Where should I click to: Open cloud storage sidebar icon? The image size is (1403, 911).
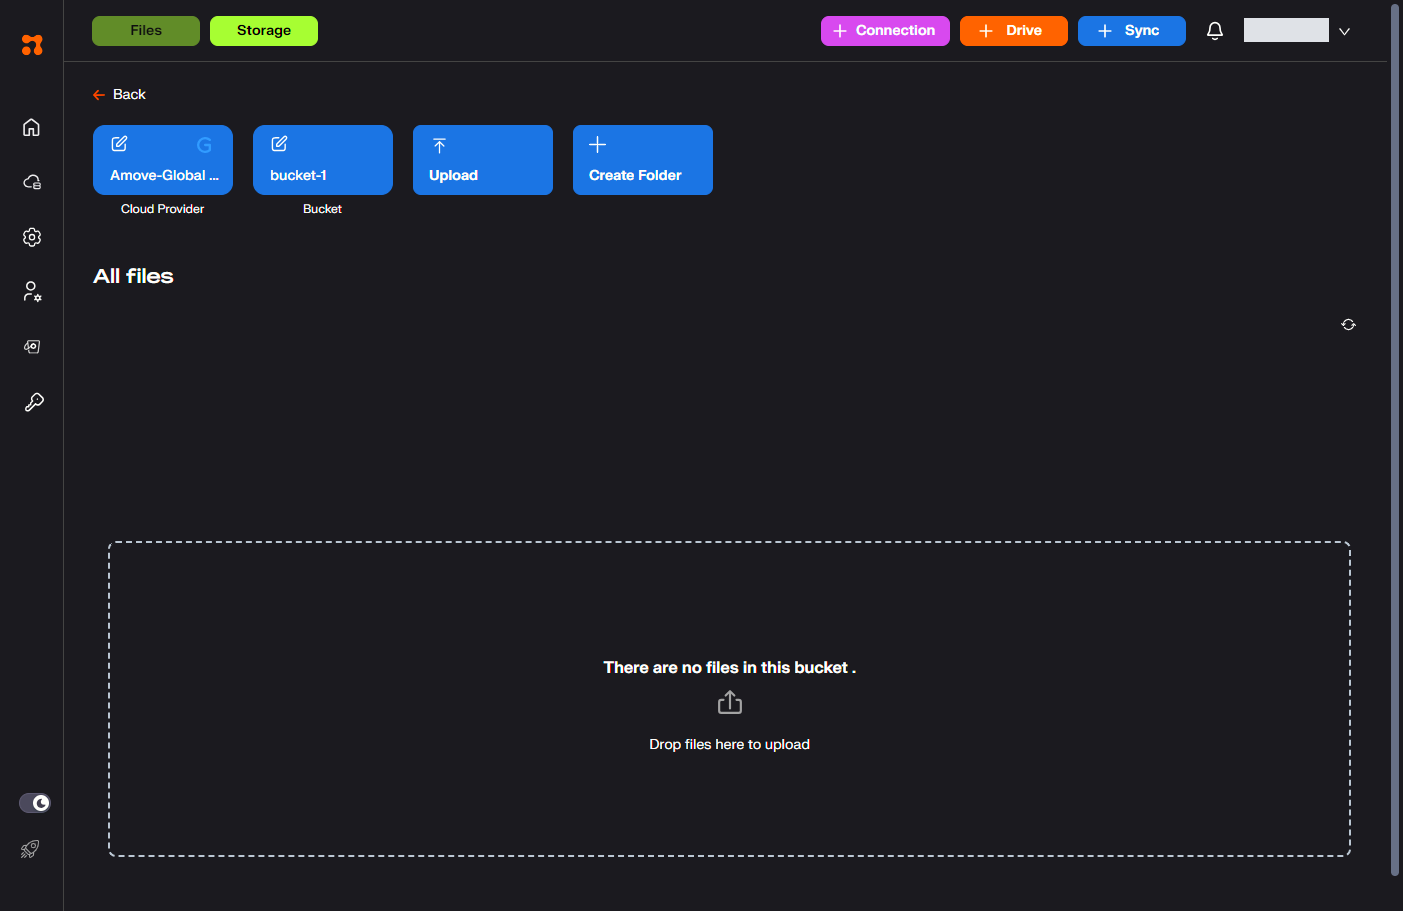32,182
